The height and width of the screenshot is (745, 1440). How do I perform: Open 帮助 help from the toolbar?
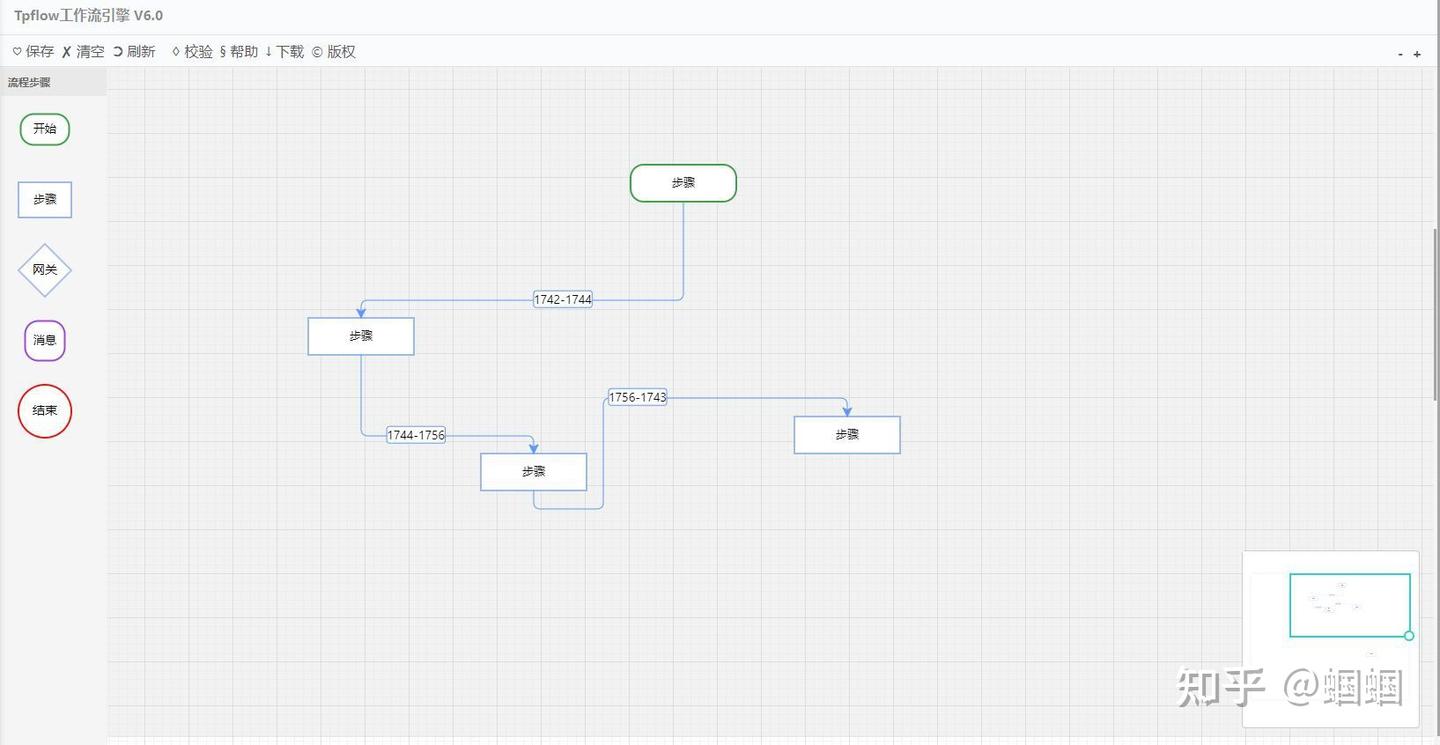[238, 51]
